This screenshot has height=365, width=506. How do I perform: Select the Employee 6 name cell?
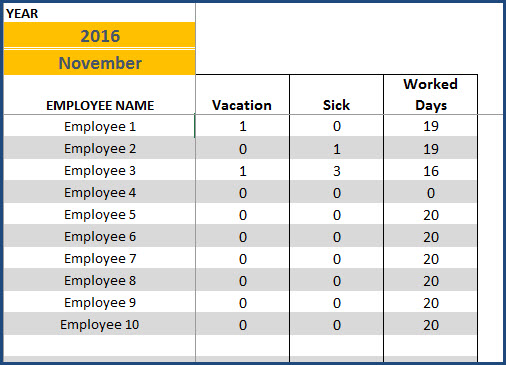100,236
